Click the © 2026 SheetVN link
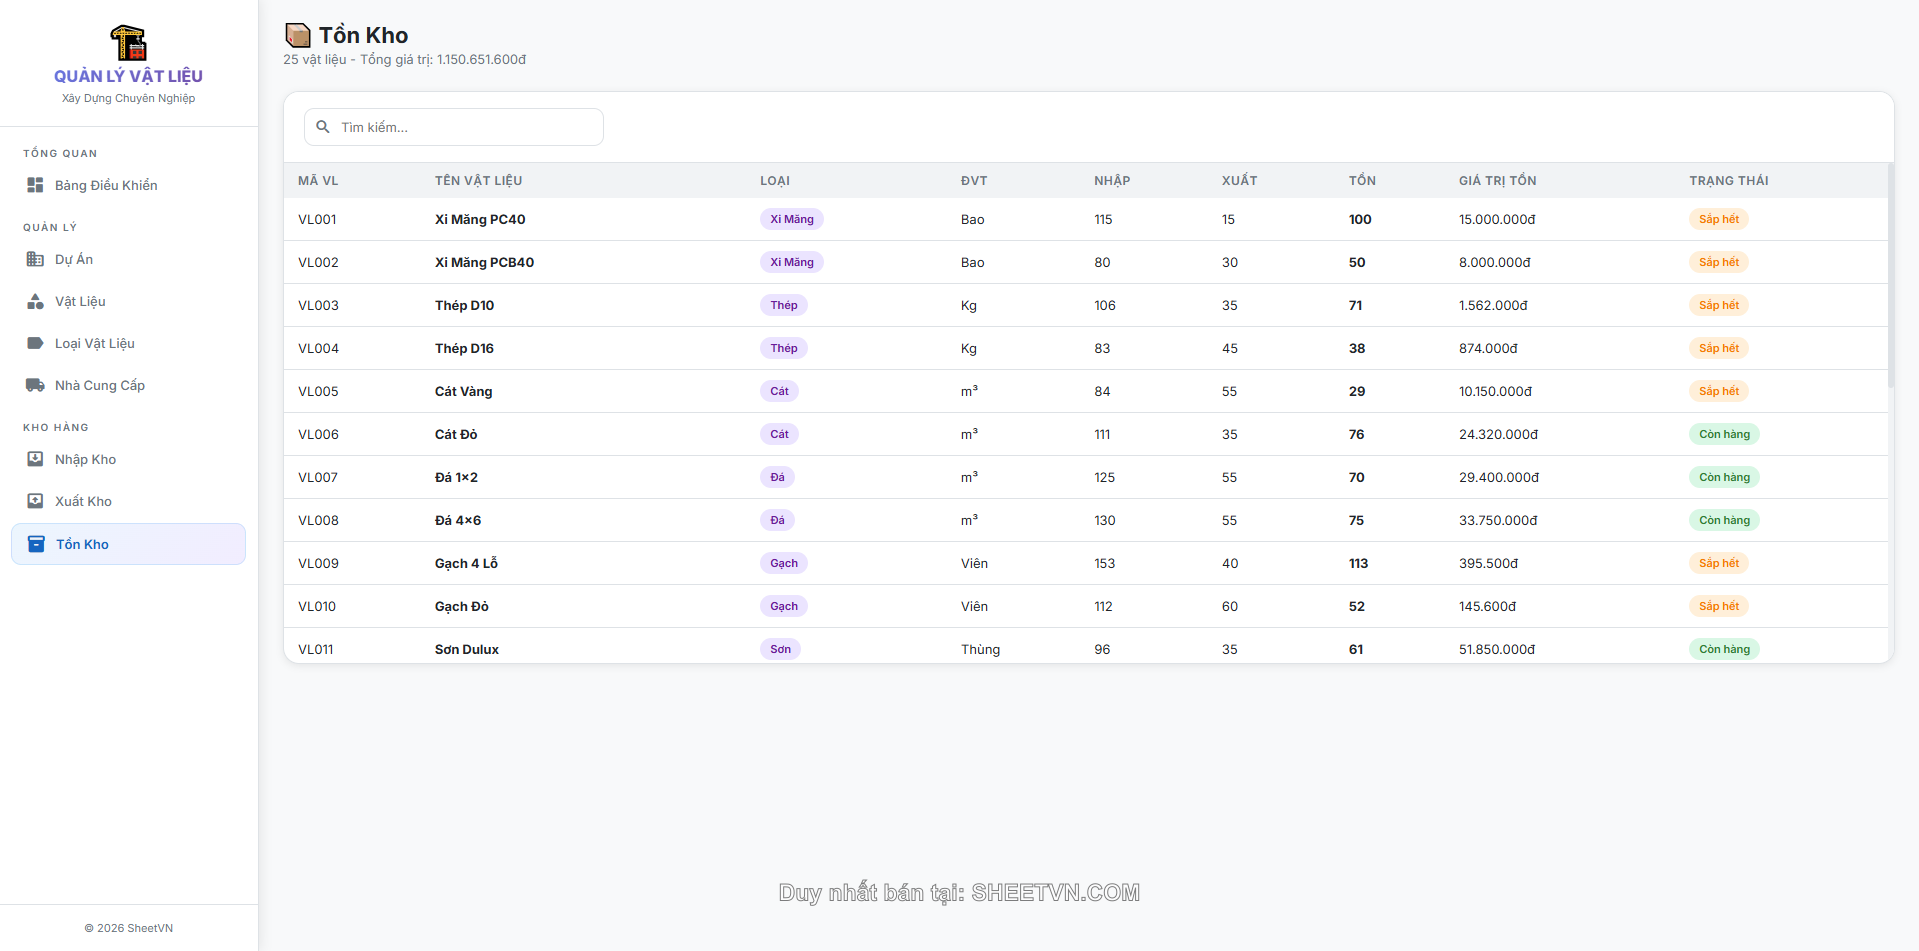This screenshot has width=1919, height=951. click(x=129, y=928)
